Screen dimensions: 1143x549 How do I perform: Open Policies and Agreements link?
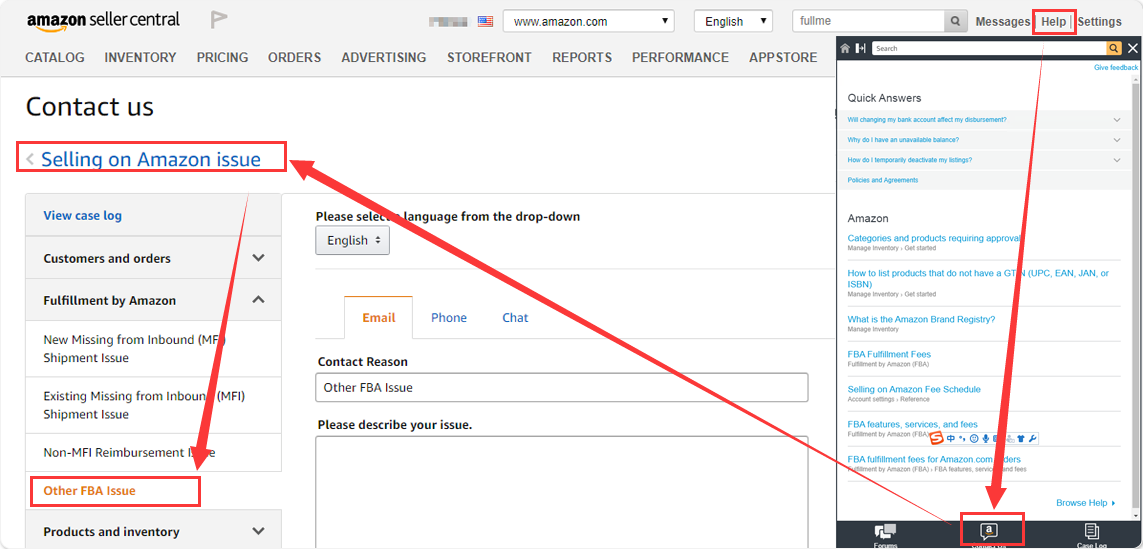pyautogui.click(x=883, y=179)
